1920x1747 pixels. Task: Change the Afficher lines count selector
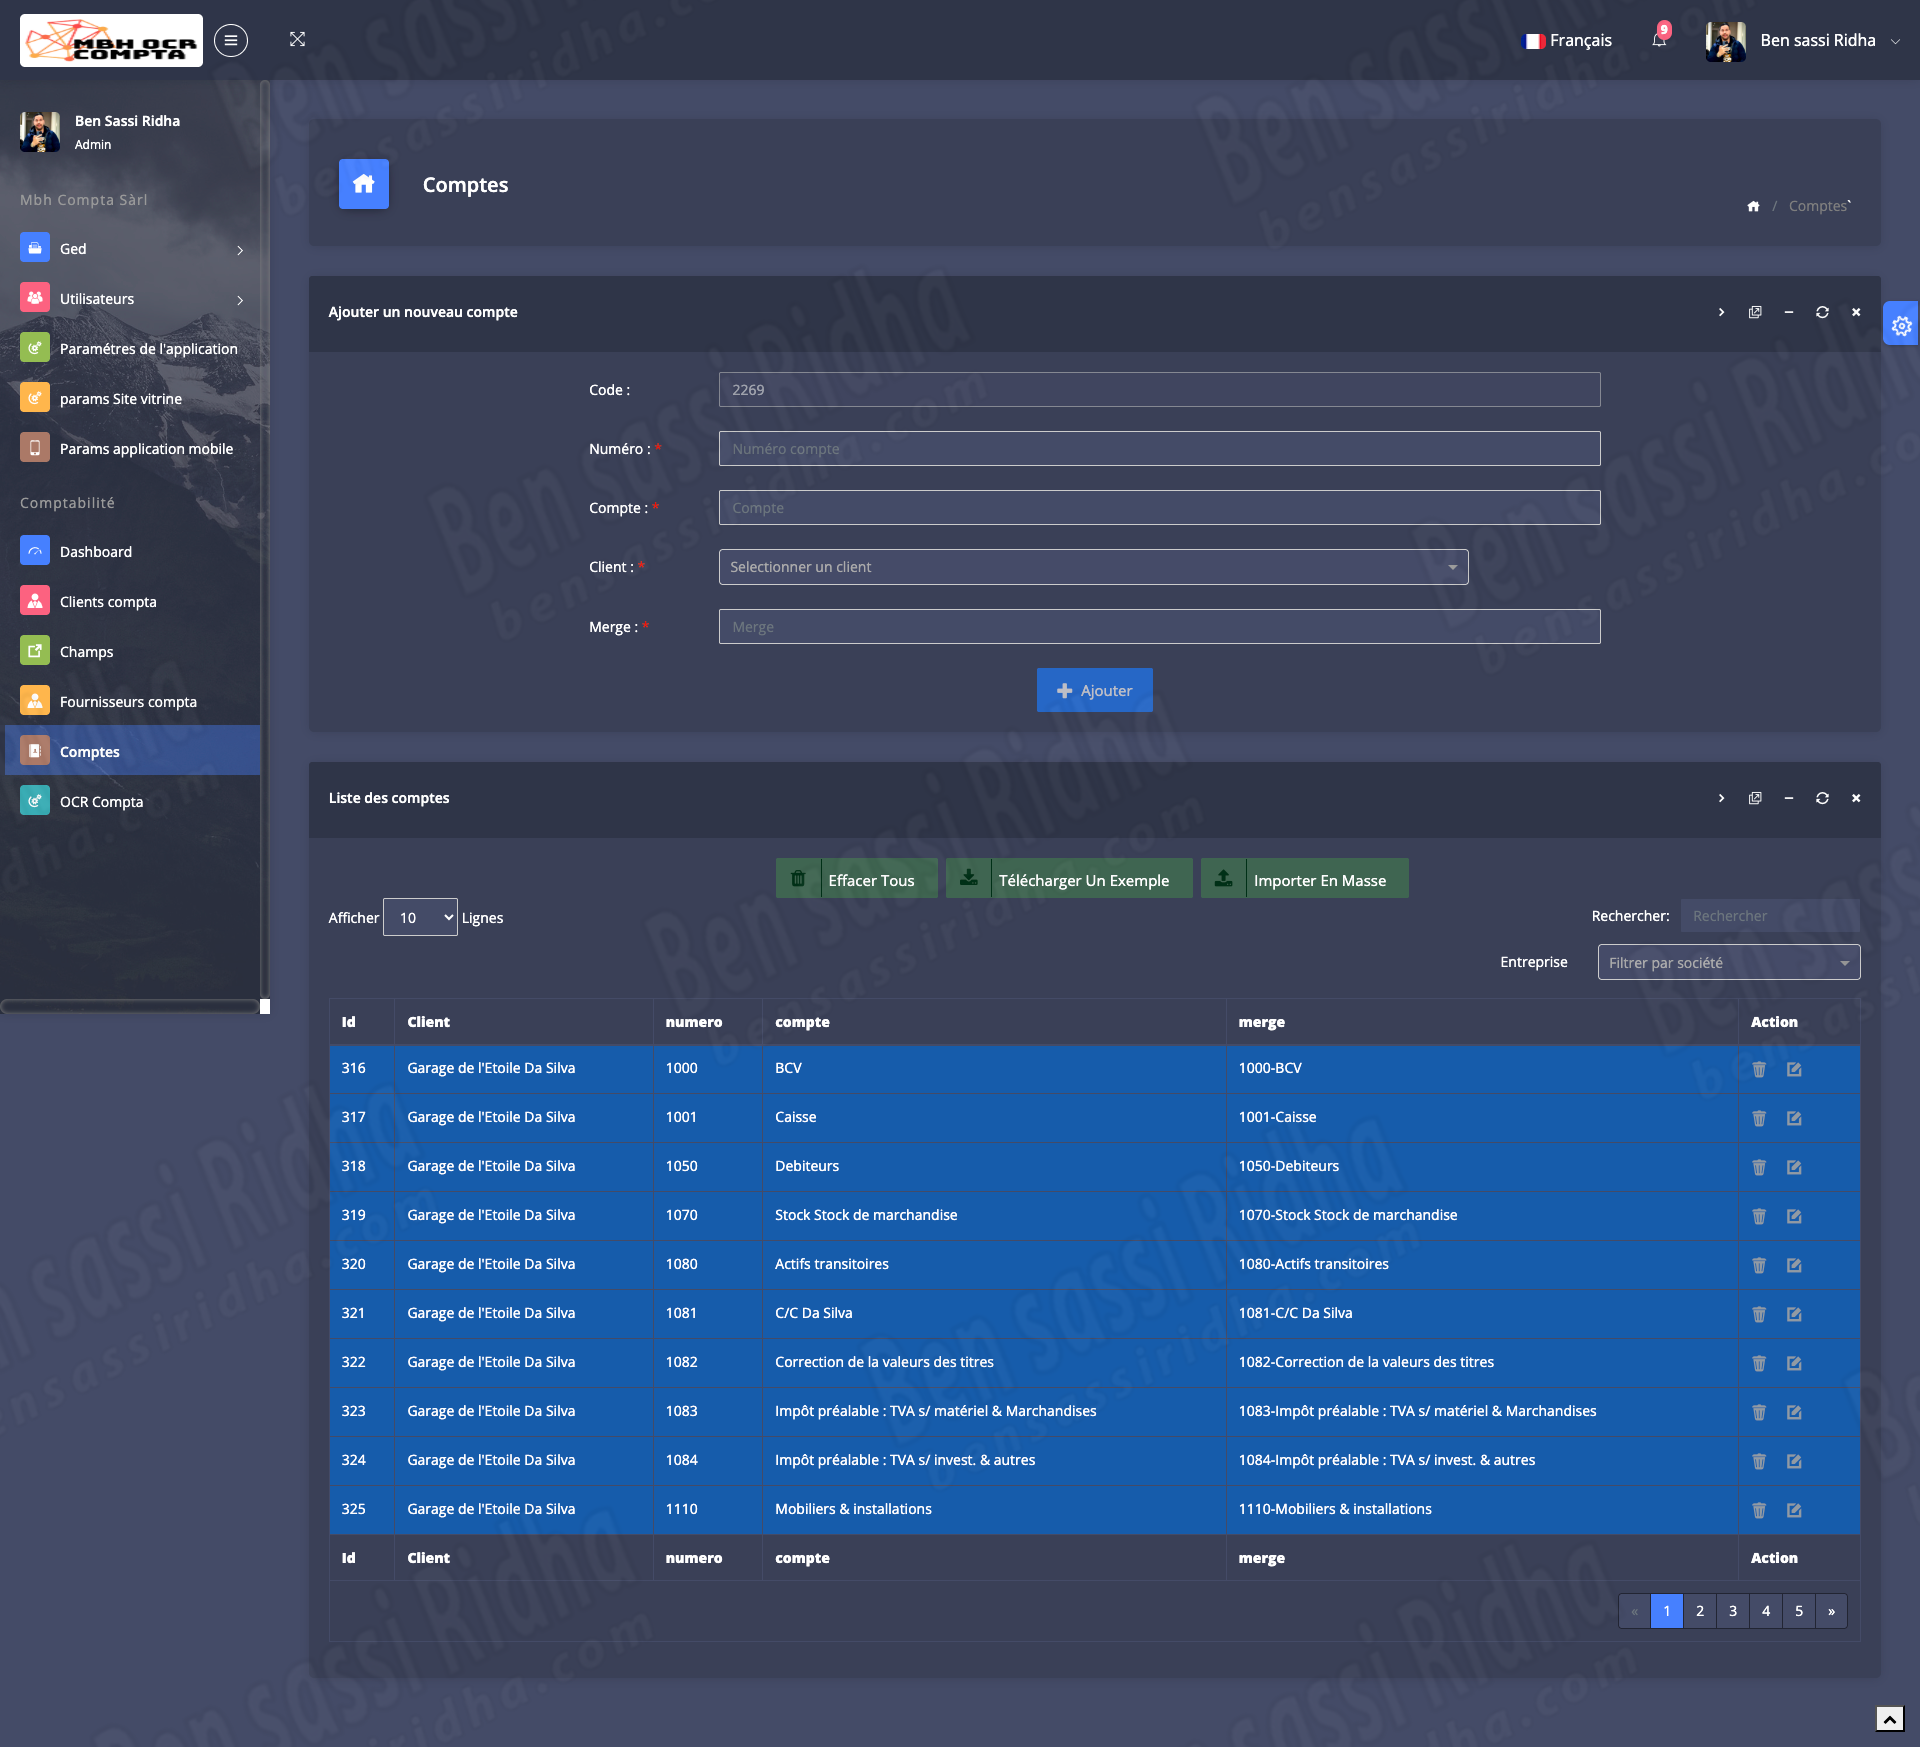420,917
